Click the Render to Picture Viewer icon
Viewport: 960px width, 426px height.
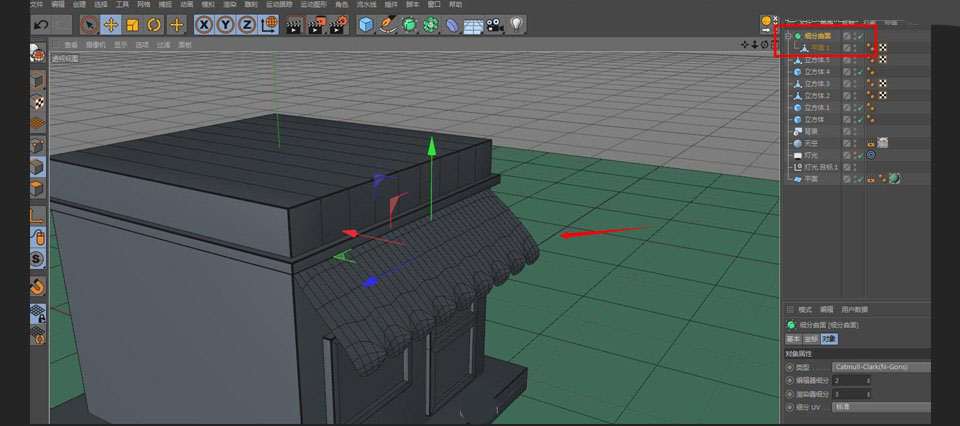[x=315, y=24]
